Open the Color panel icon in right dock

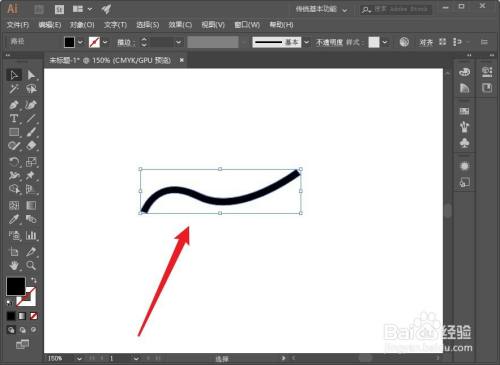pos(464,72)
